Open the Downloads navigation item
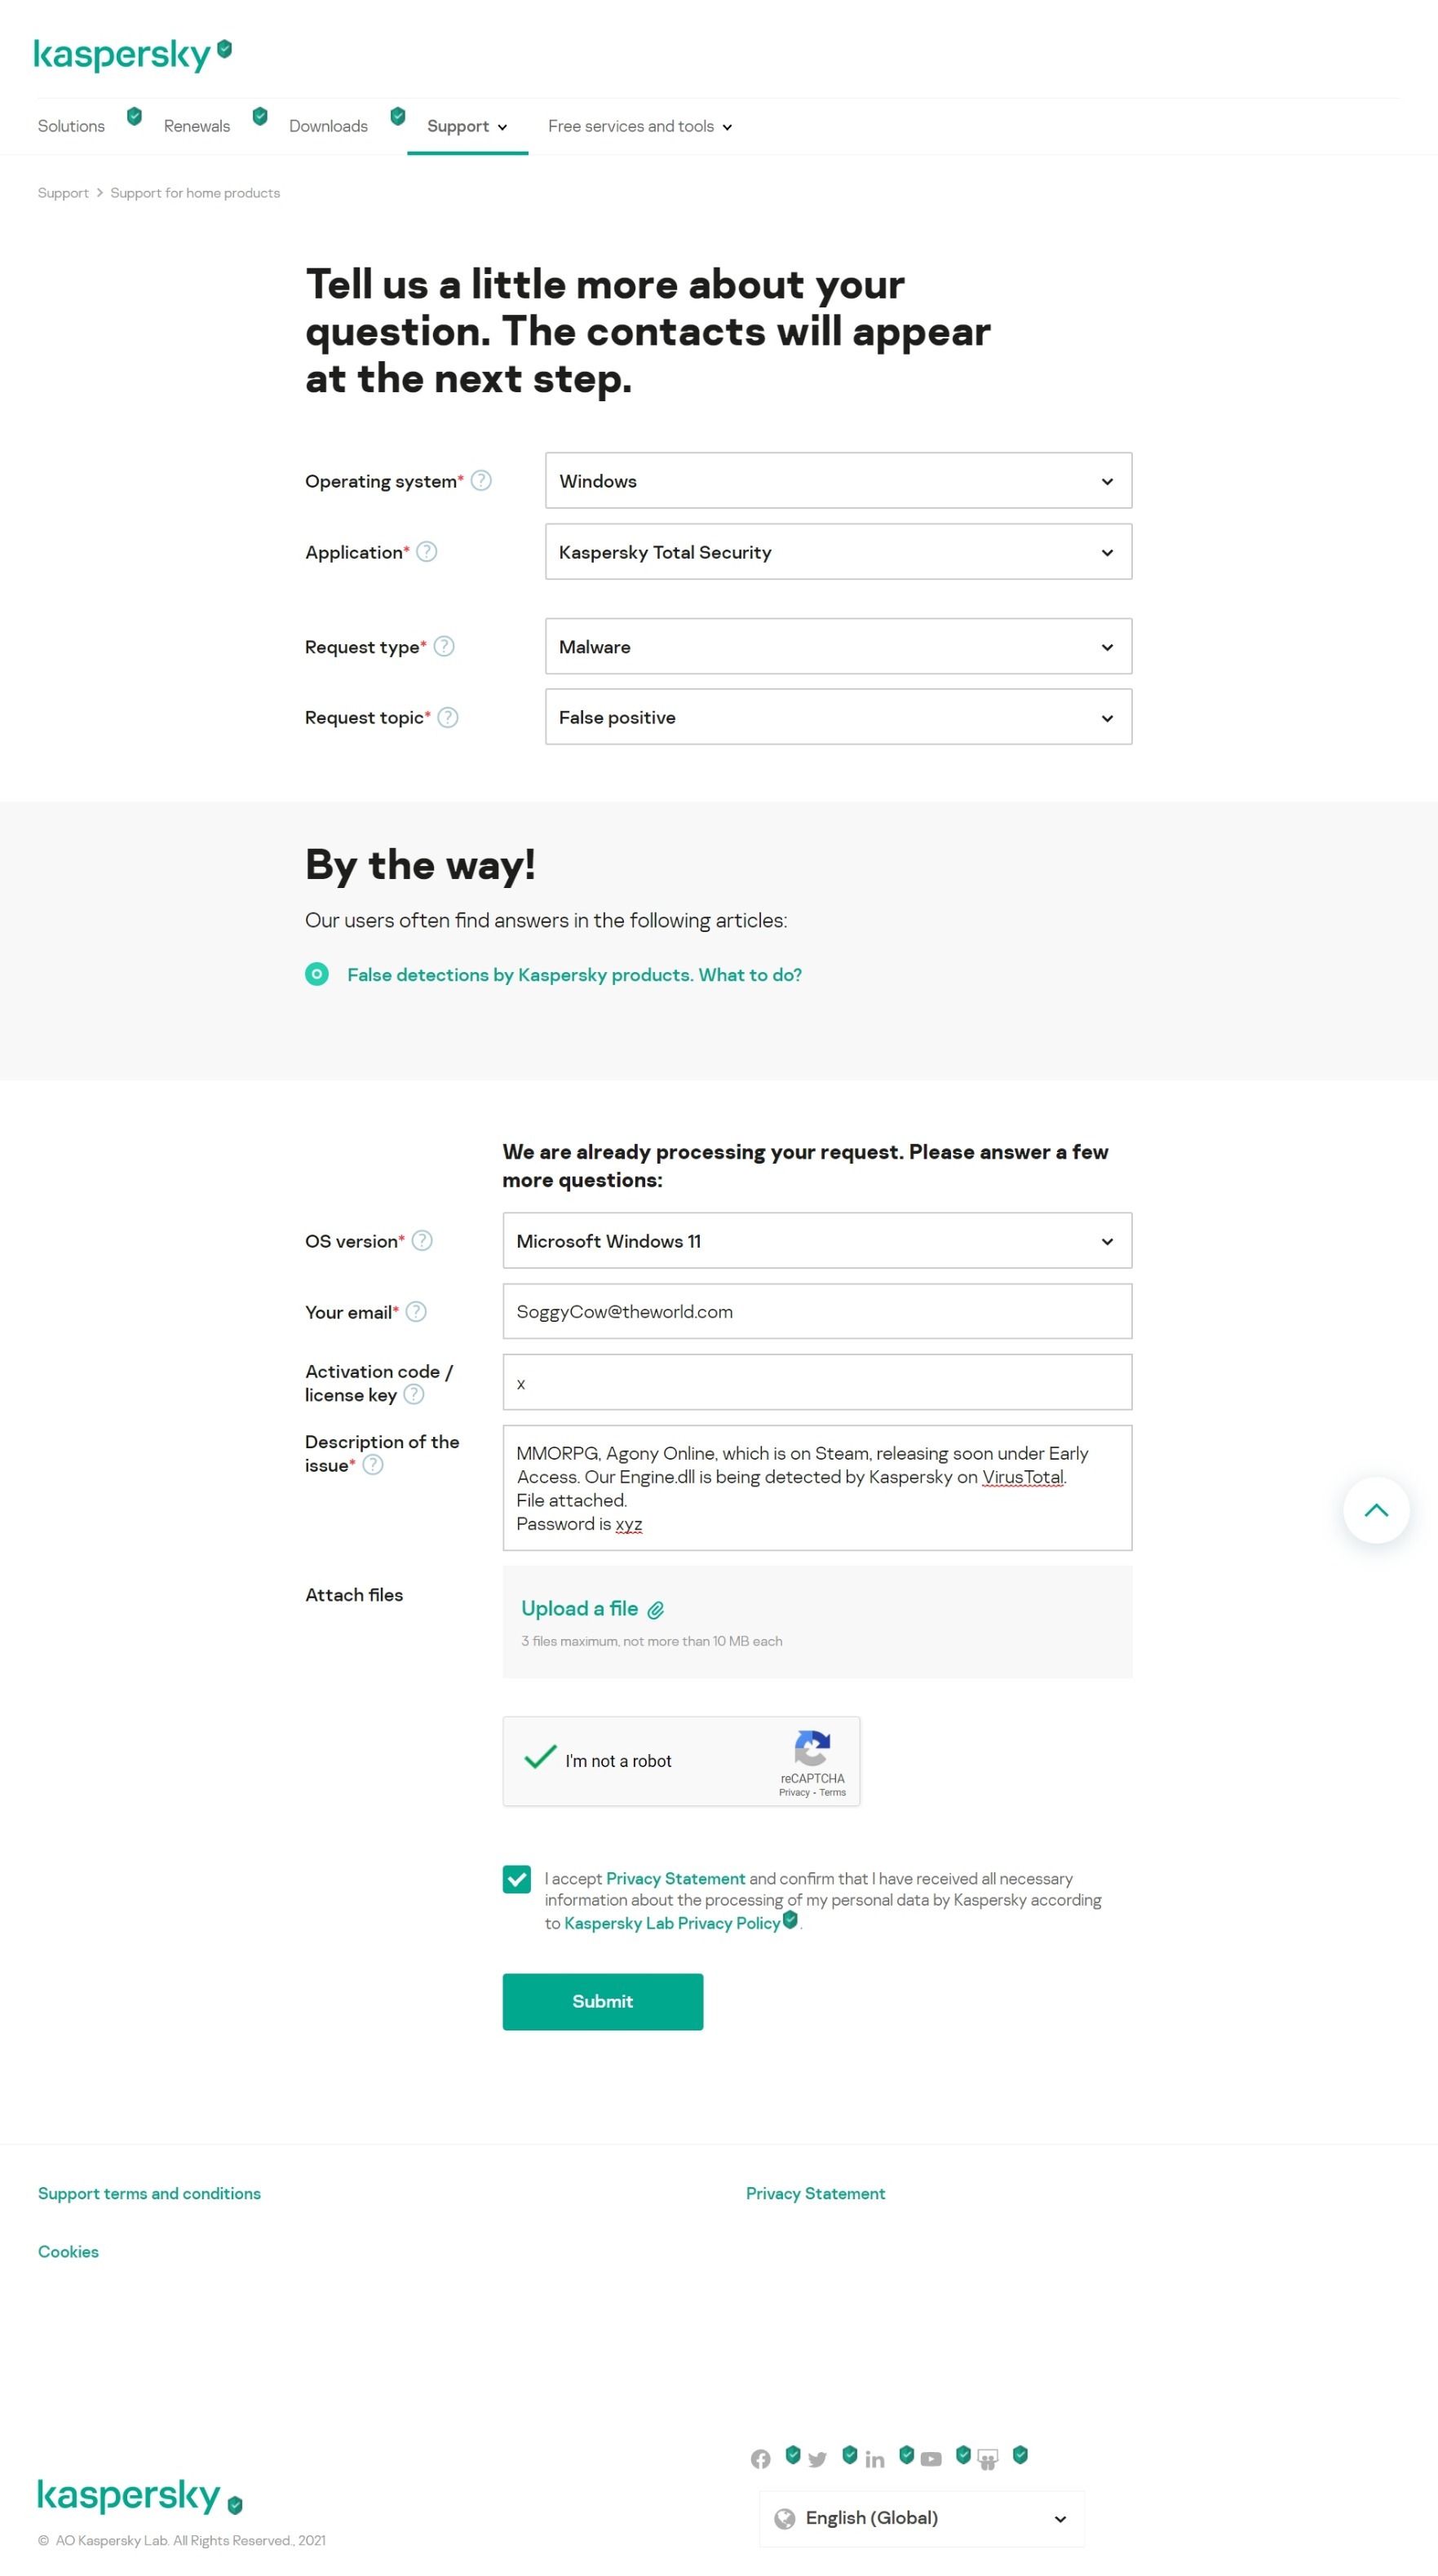 click(x=328, y=126)
